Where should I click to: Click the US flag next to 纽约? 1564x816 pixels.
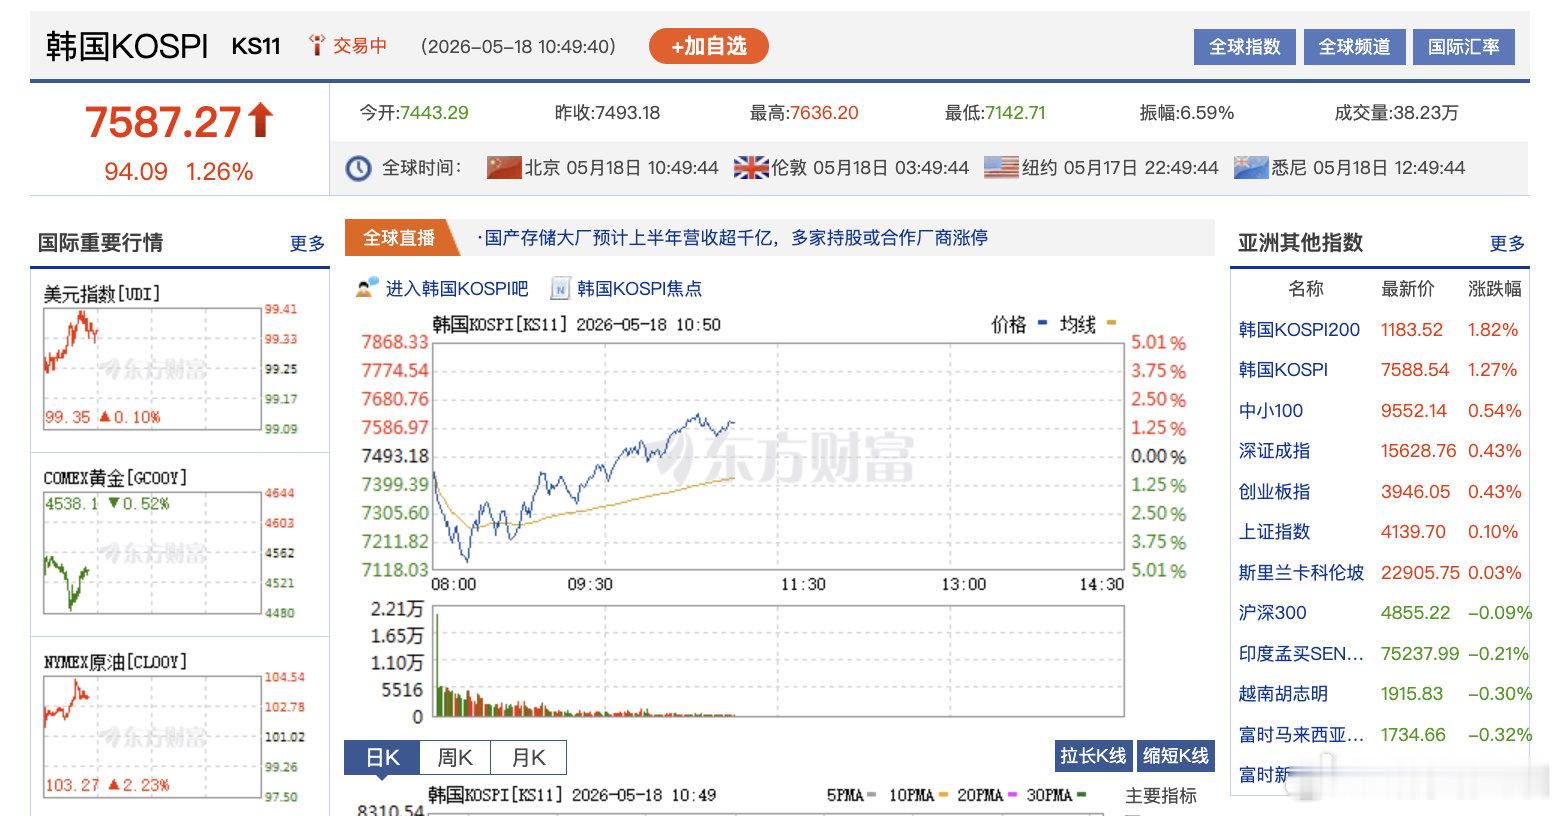(1001, 167)
